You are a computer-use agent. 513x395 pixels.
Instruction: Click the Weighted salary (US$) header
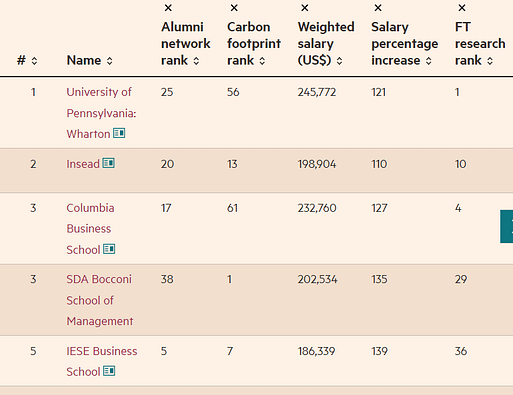tap(326, 44)
